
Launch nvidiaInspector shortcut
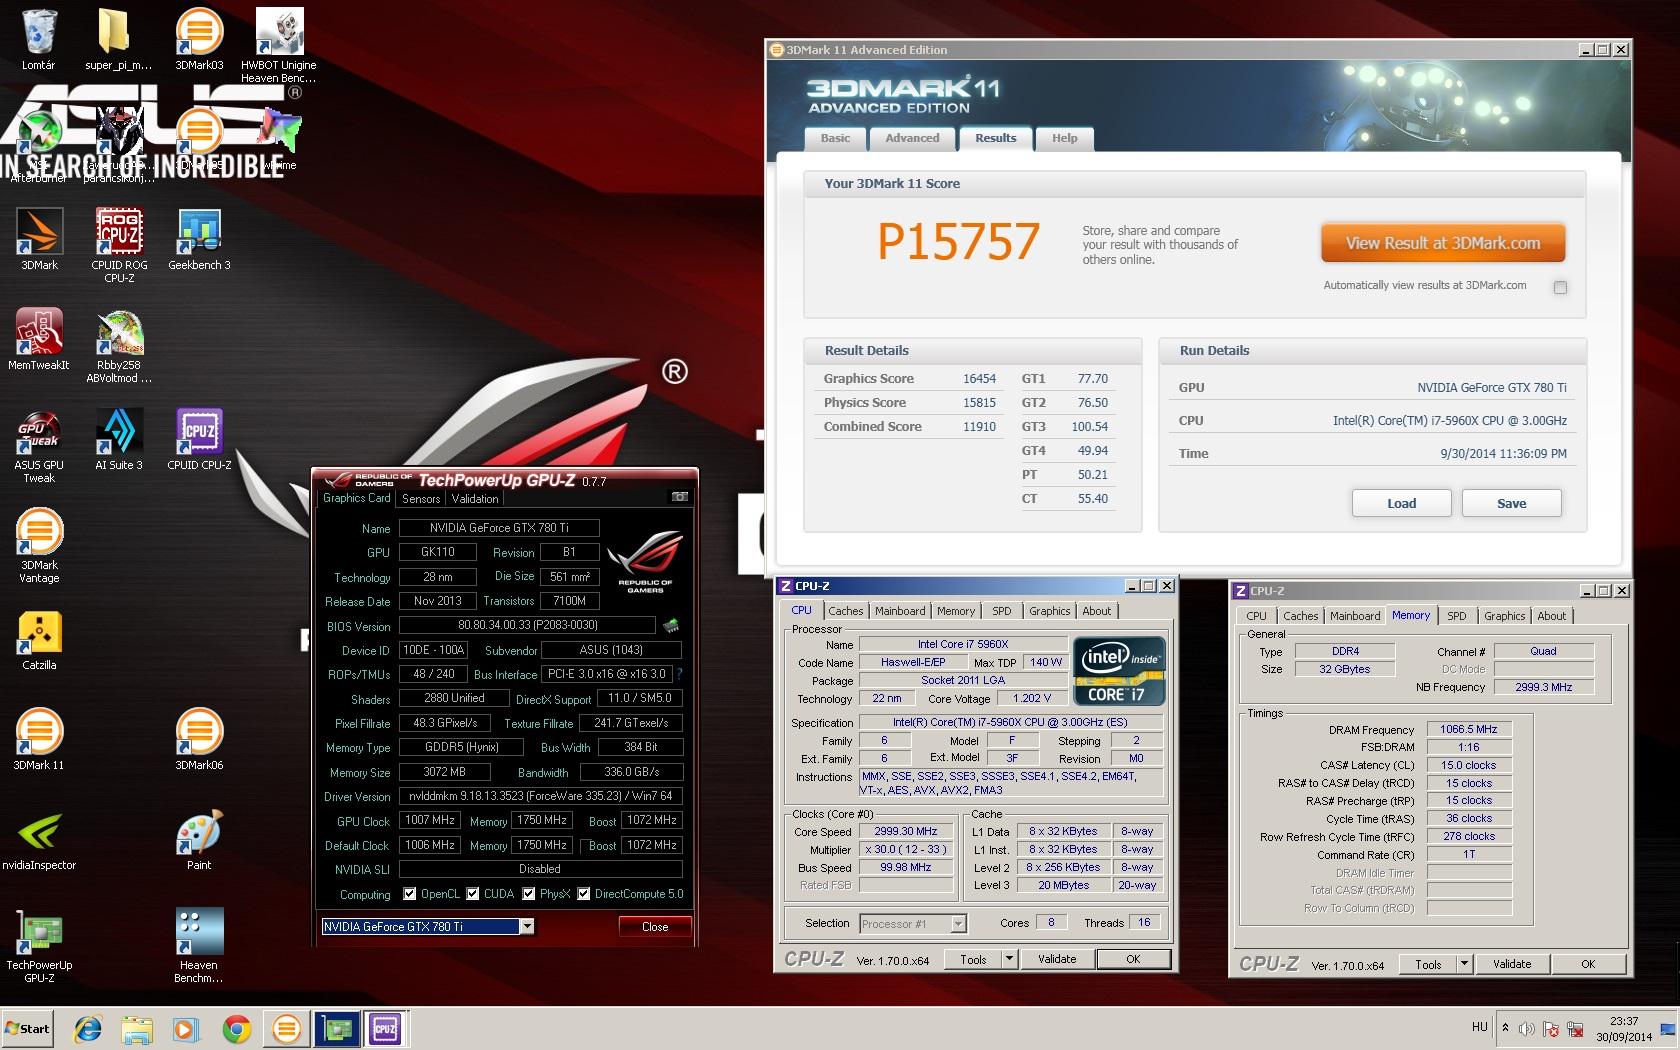[39, 839]
